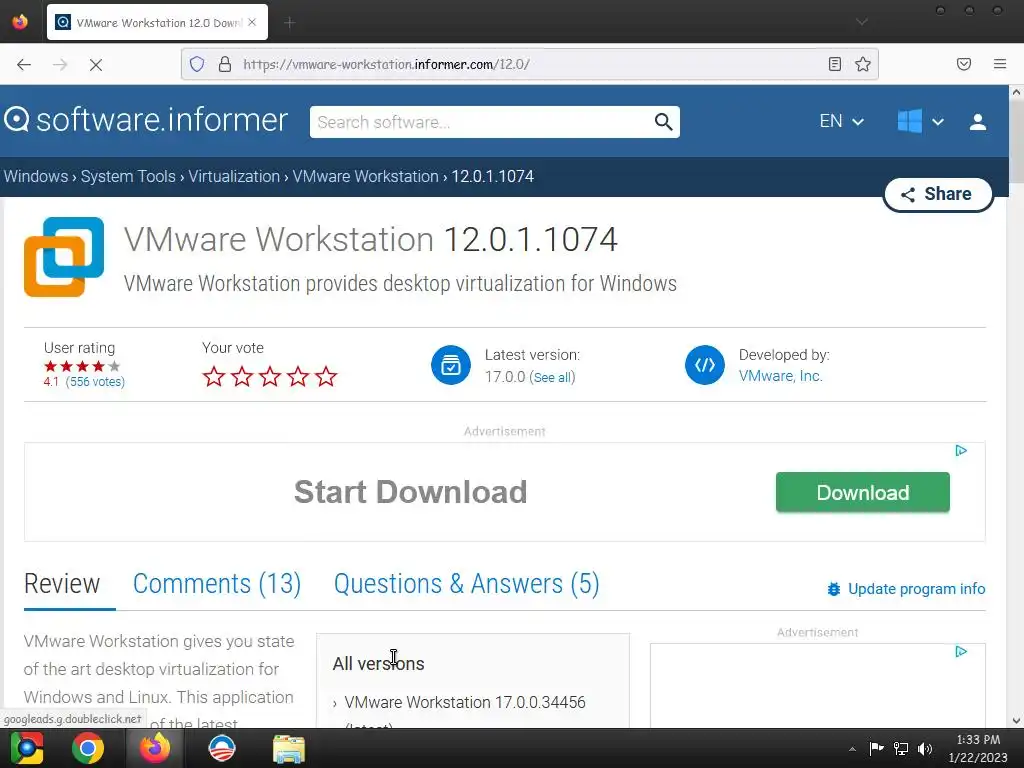Rate five stars under Your vote
The height and width of the screenshot is (768, 1024).
tap(326, 377)
